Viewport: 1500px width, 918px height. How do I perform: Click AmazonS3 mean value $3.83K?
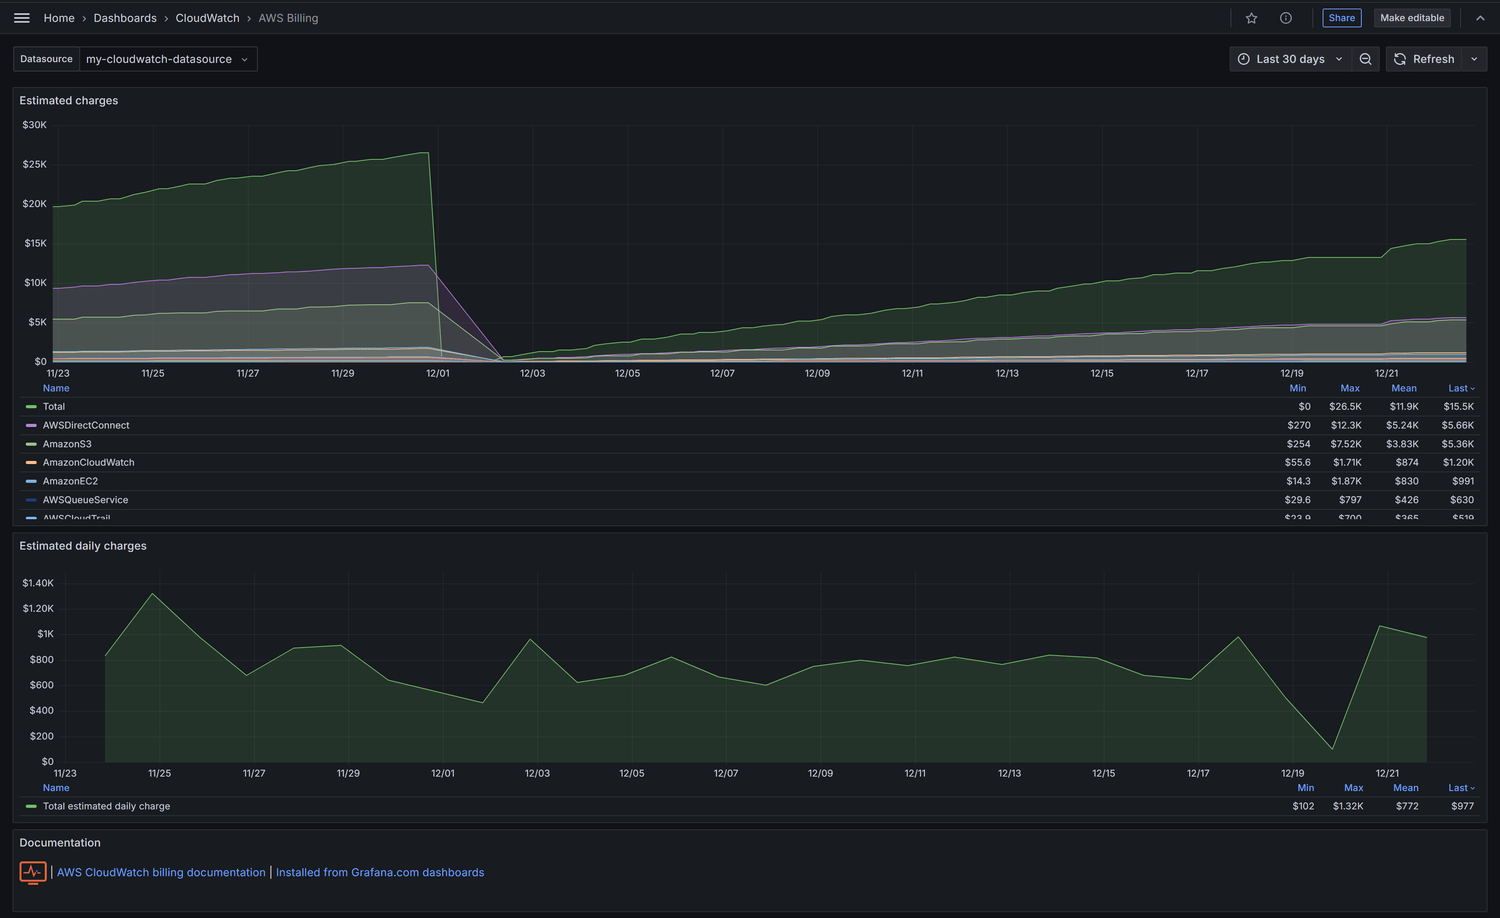1402,444
